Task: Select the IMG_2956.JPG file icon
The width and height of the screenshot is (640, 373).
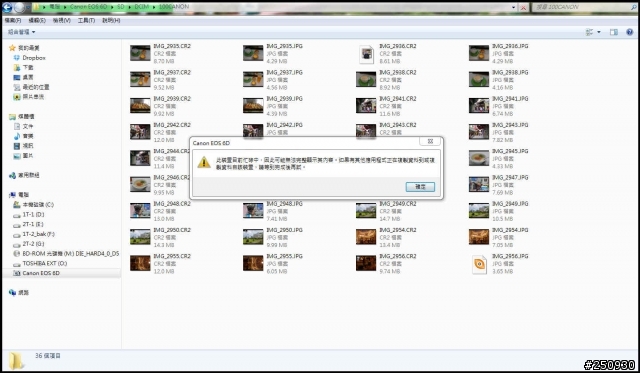Action: 479,264
